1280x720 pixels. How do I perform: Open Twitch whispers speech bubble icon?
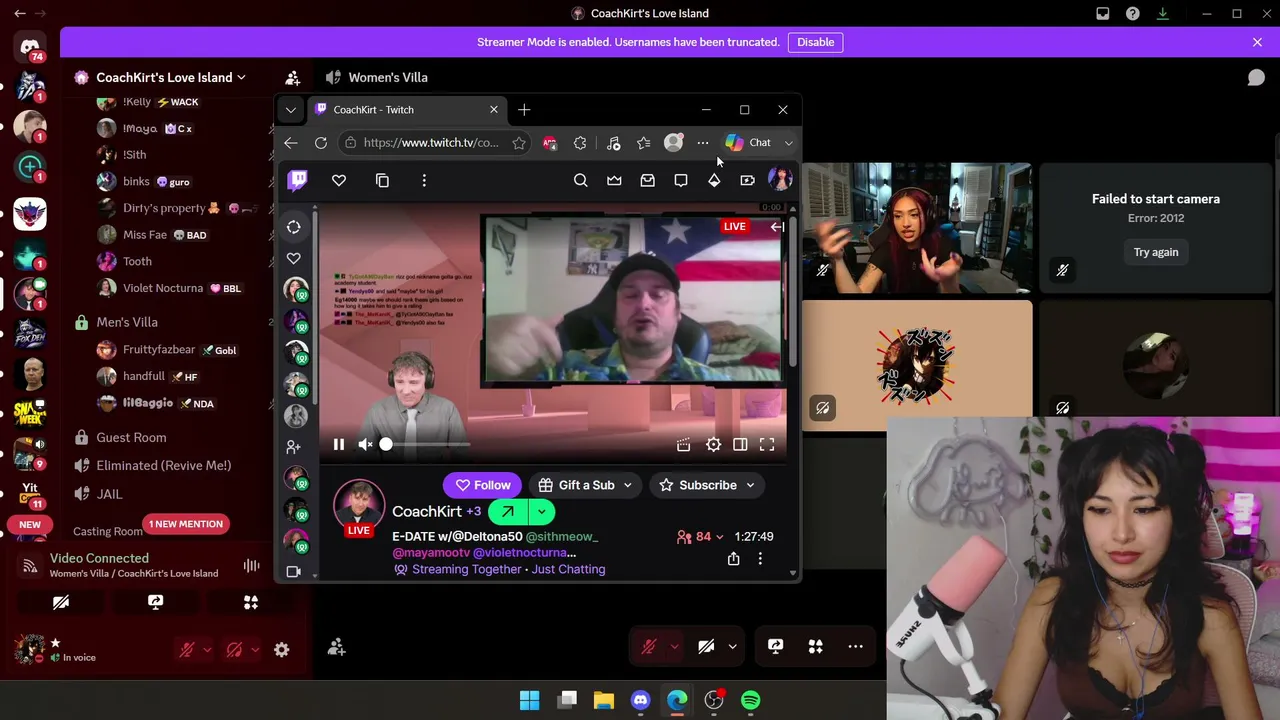(681, 180)
